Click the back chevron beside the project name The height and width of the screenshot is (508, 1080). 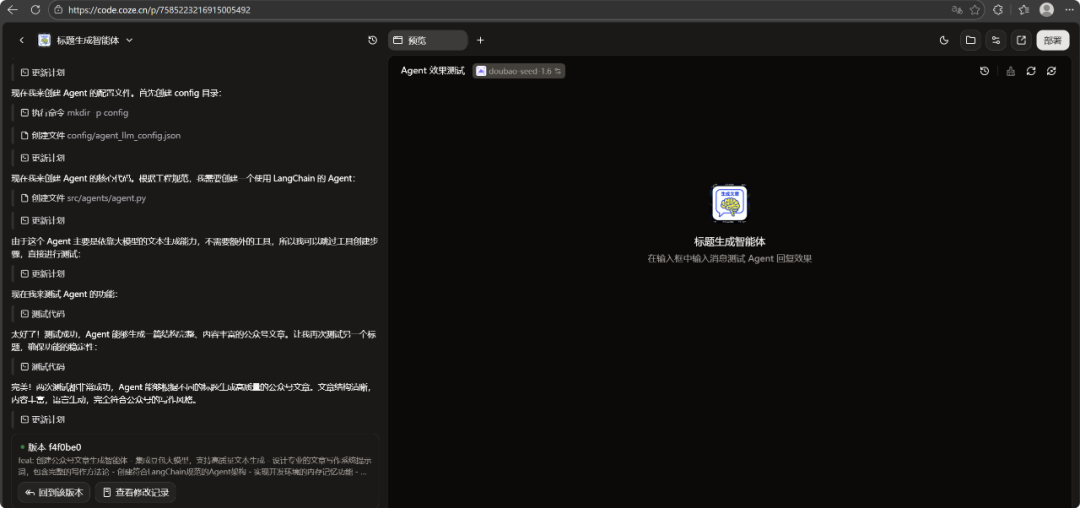(21, 41)
